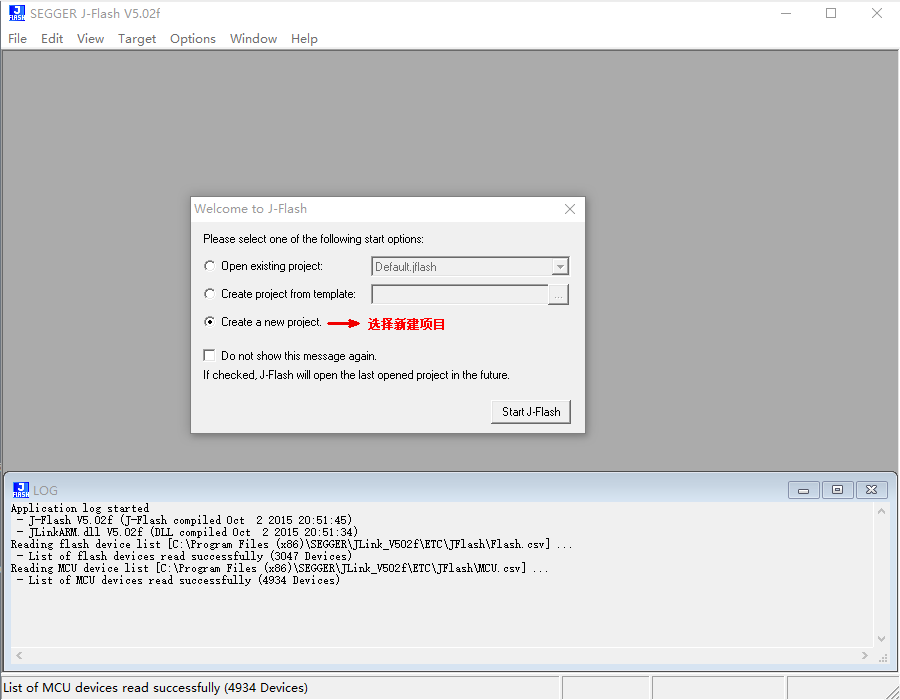Open the File menu

coord(17,39)
